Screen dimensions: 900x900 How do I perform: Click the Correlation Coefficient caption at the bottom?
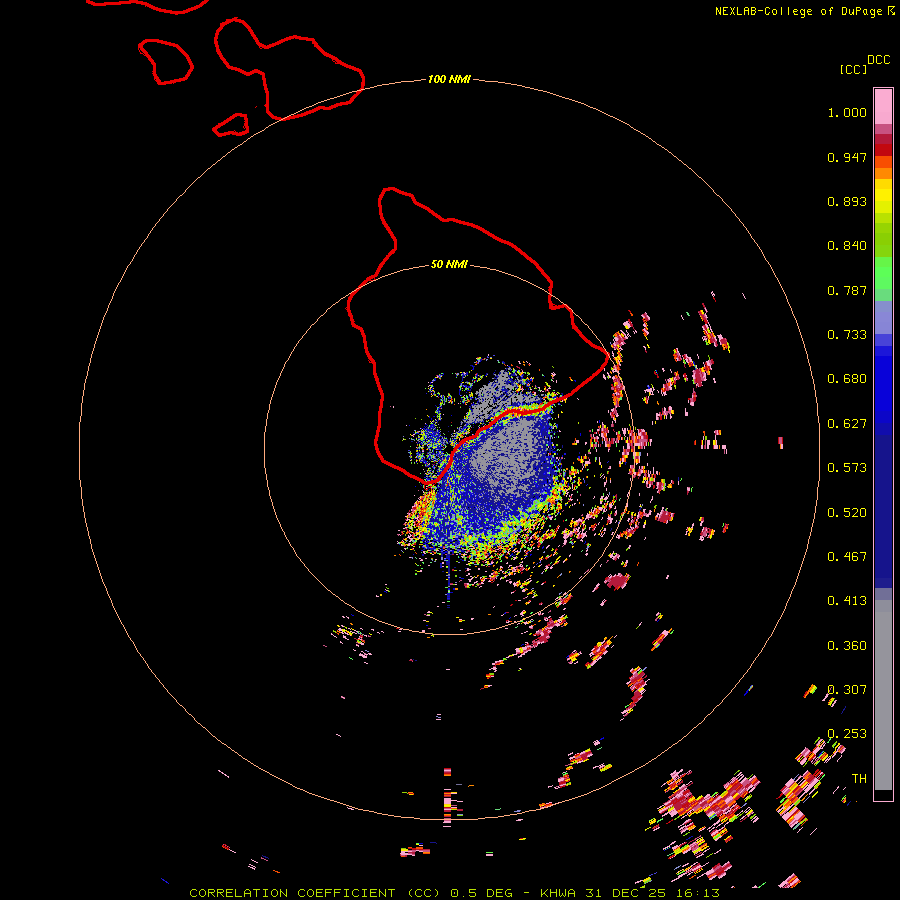tap(454, 893)
